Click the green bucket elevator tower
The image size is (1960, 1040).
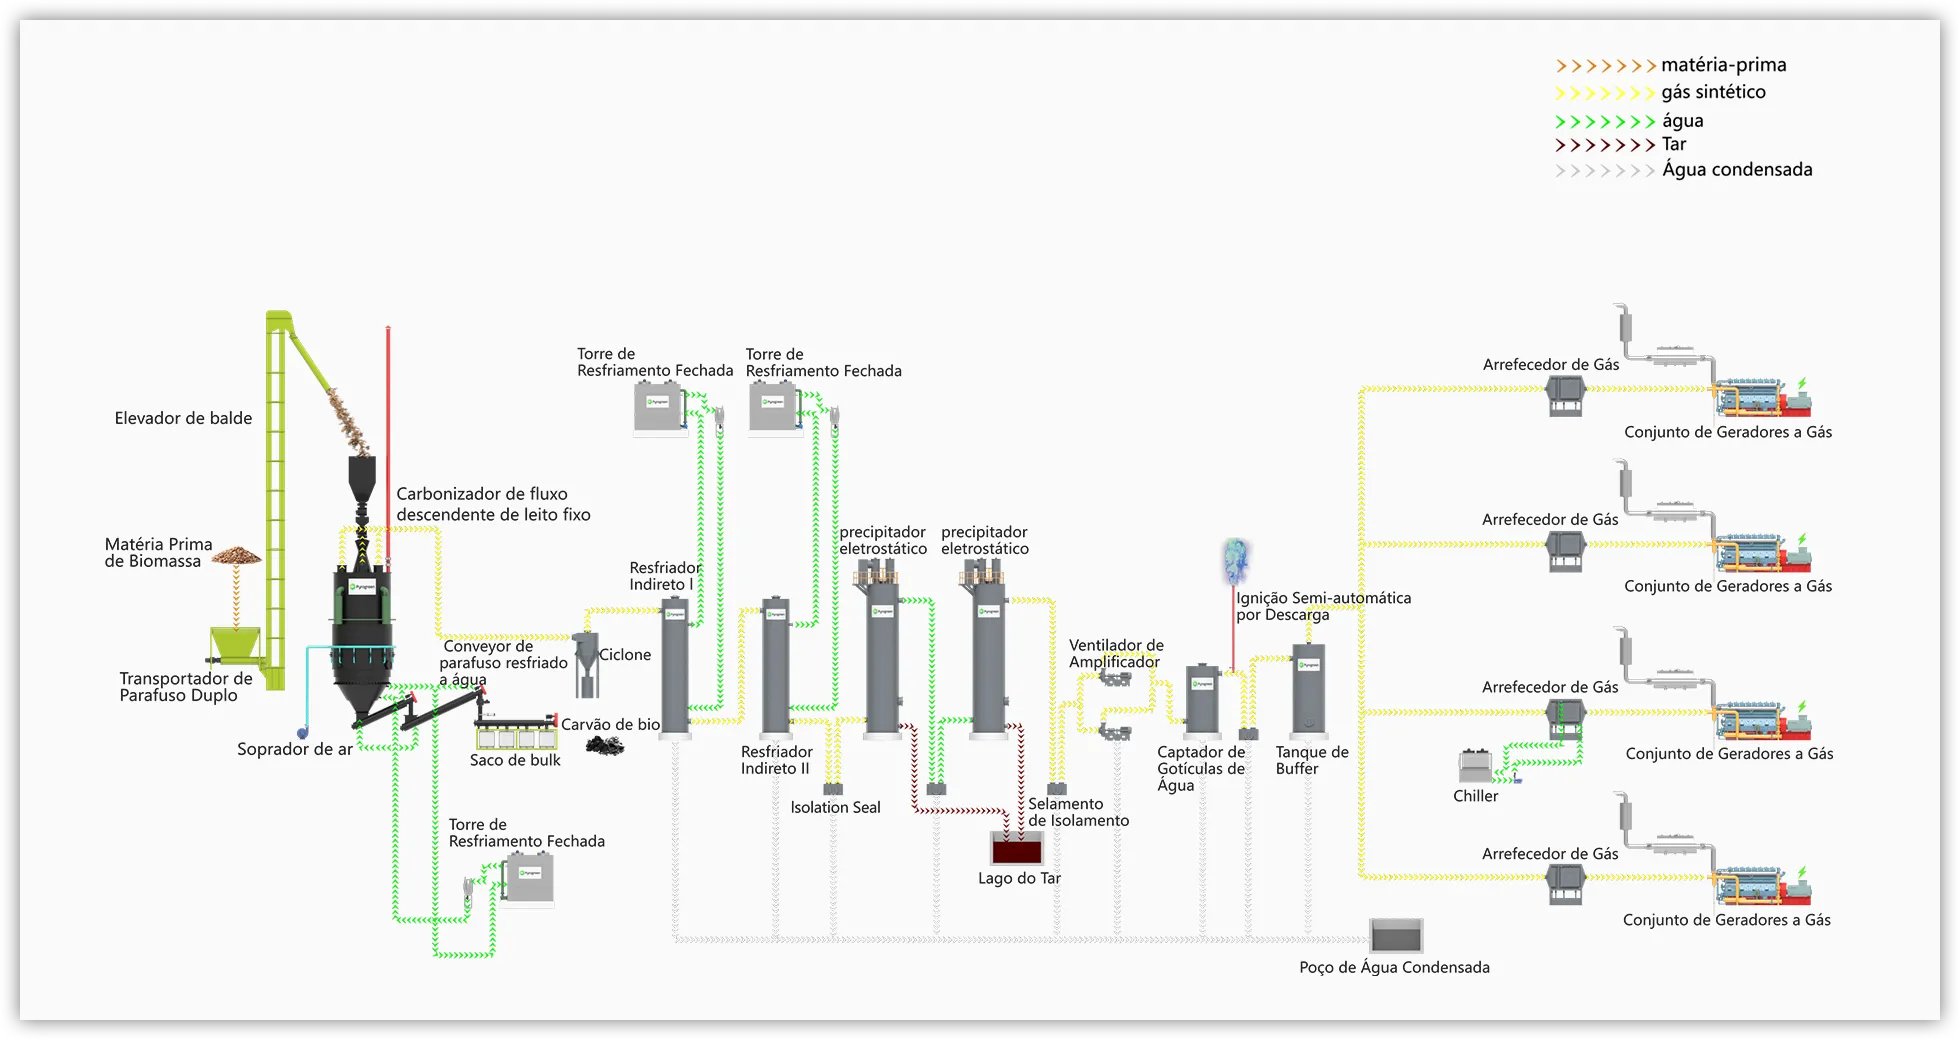click(275, 500)
